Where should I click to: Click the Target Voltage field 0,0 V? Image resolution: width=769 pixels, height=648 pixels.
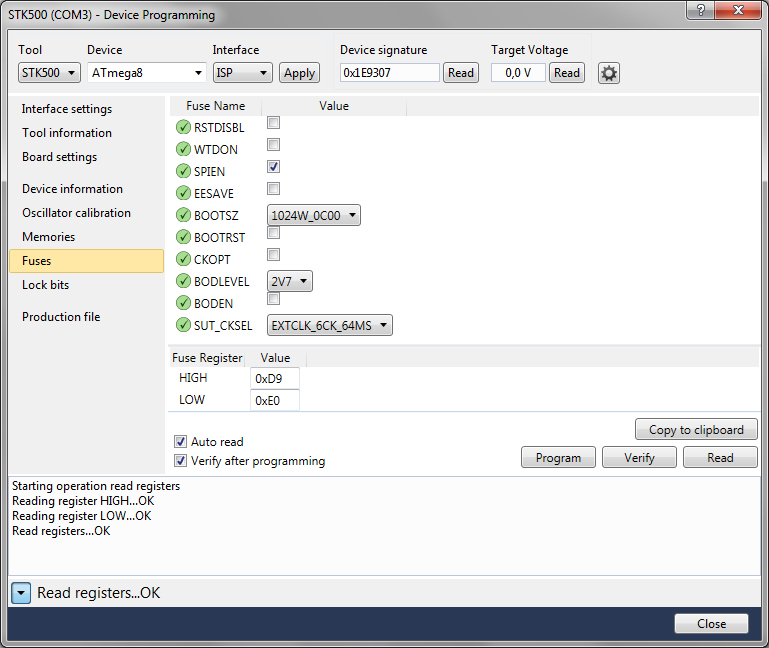click(x=518, y=73)
